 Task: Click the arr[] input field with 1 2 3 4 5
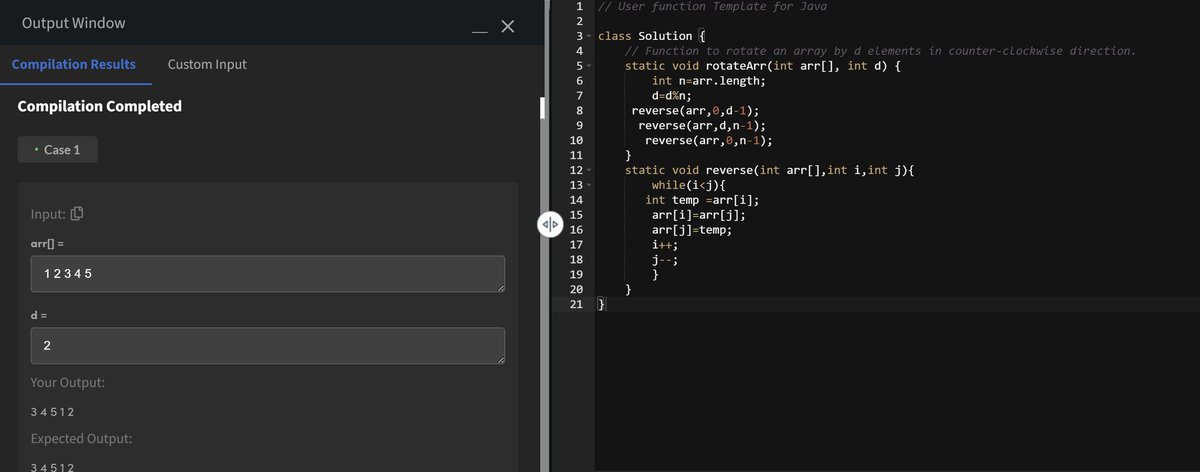pyautogui.click(x=268, y=275)
